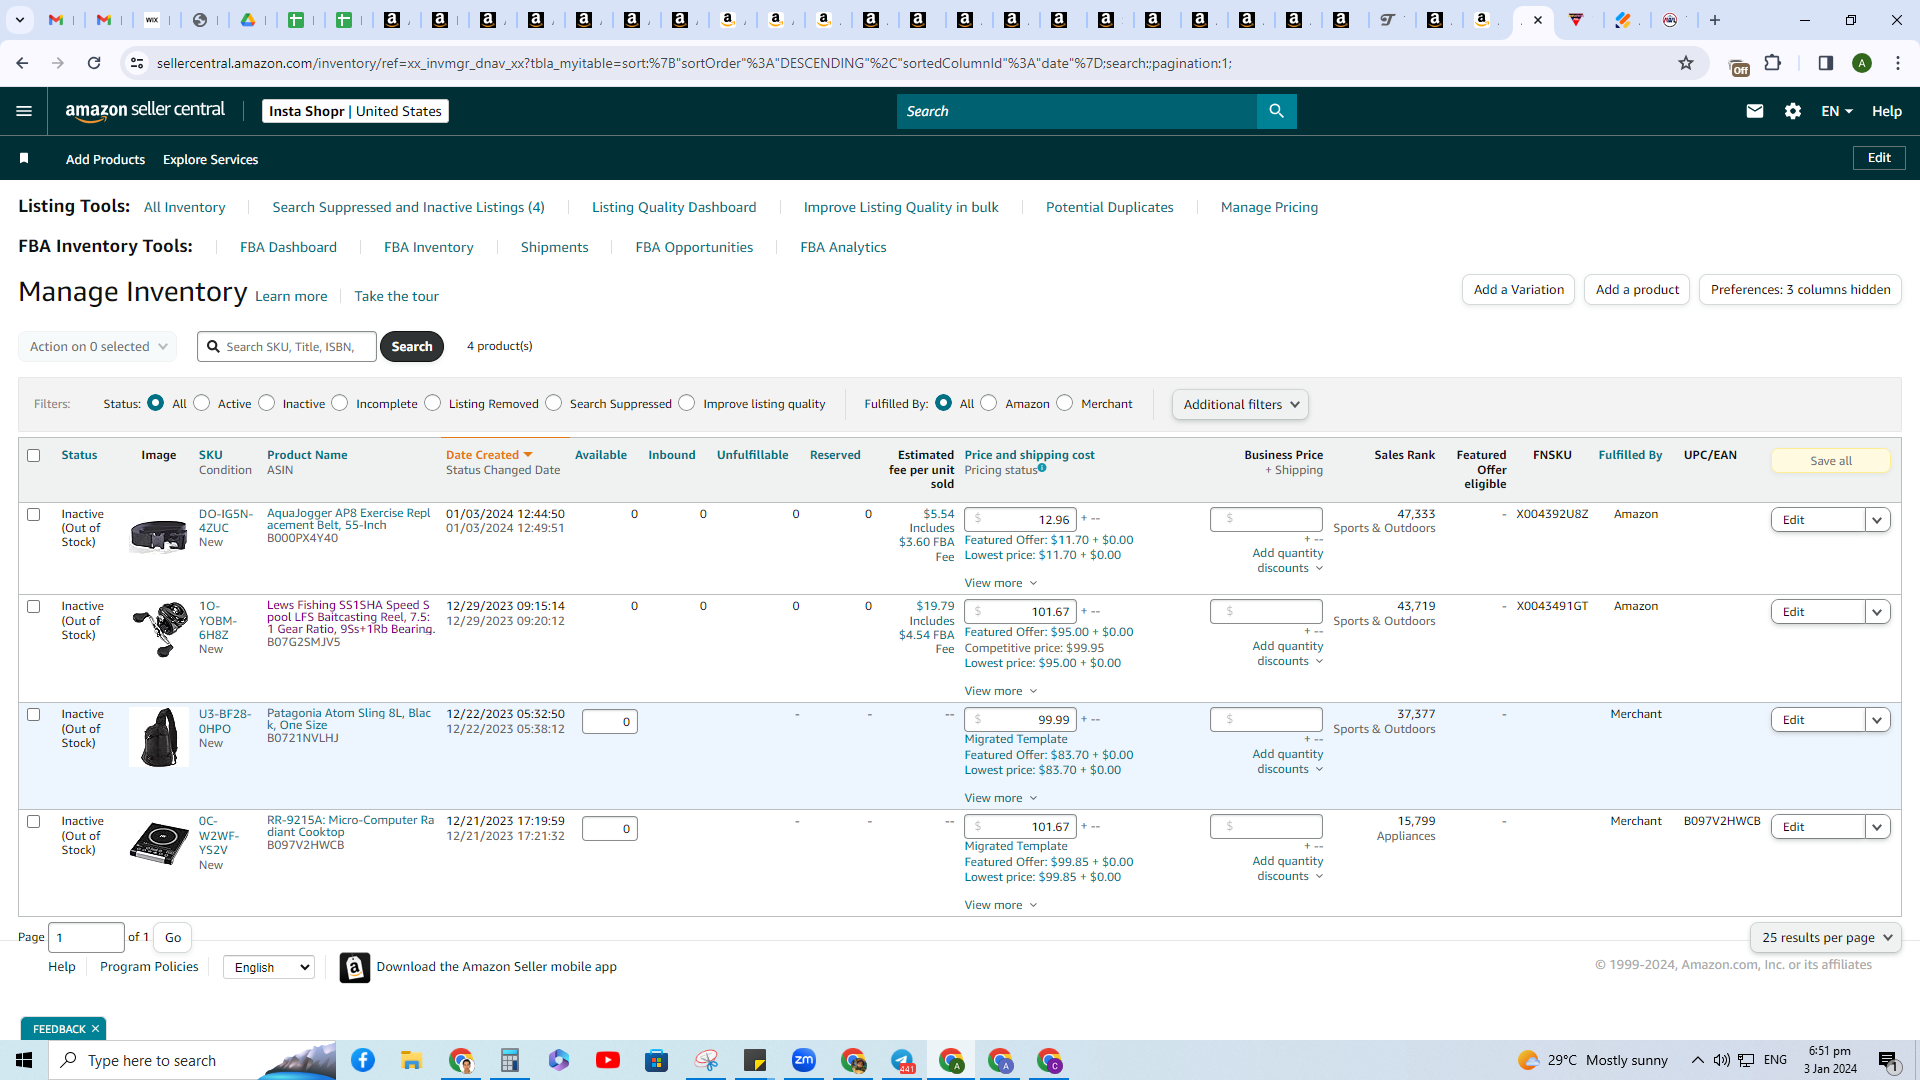Select the Active status filter
Screen dimensions: 1920x1080
202,403
